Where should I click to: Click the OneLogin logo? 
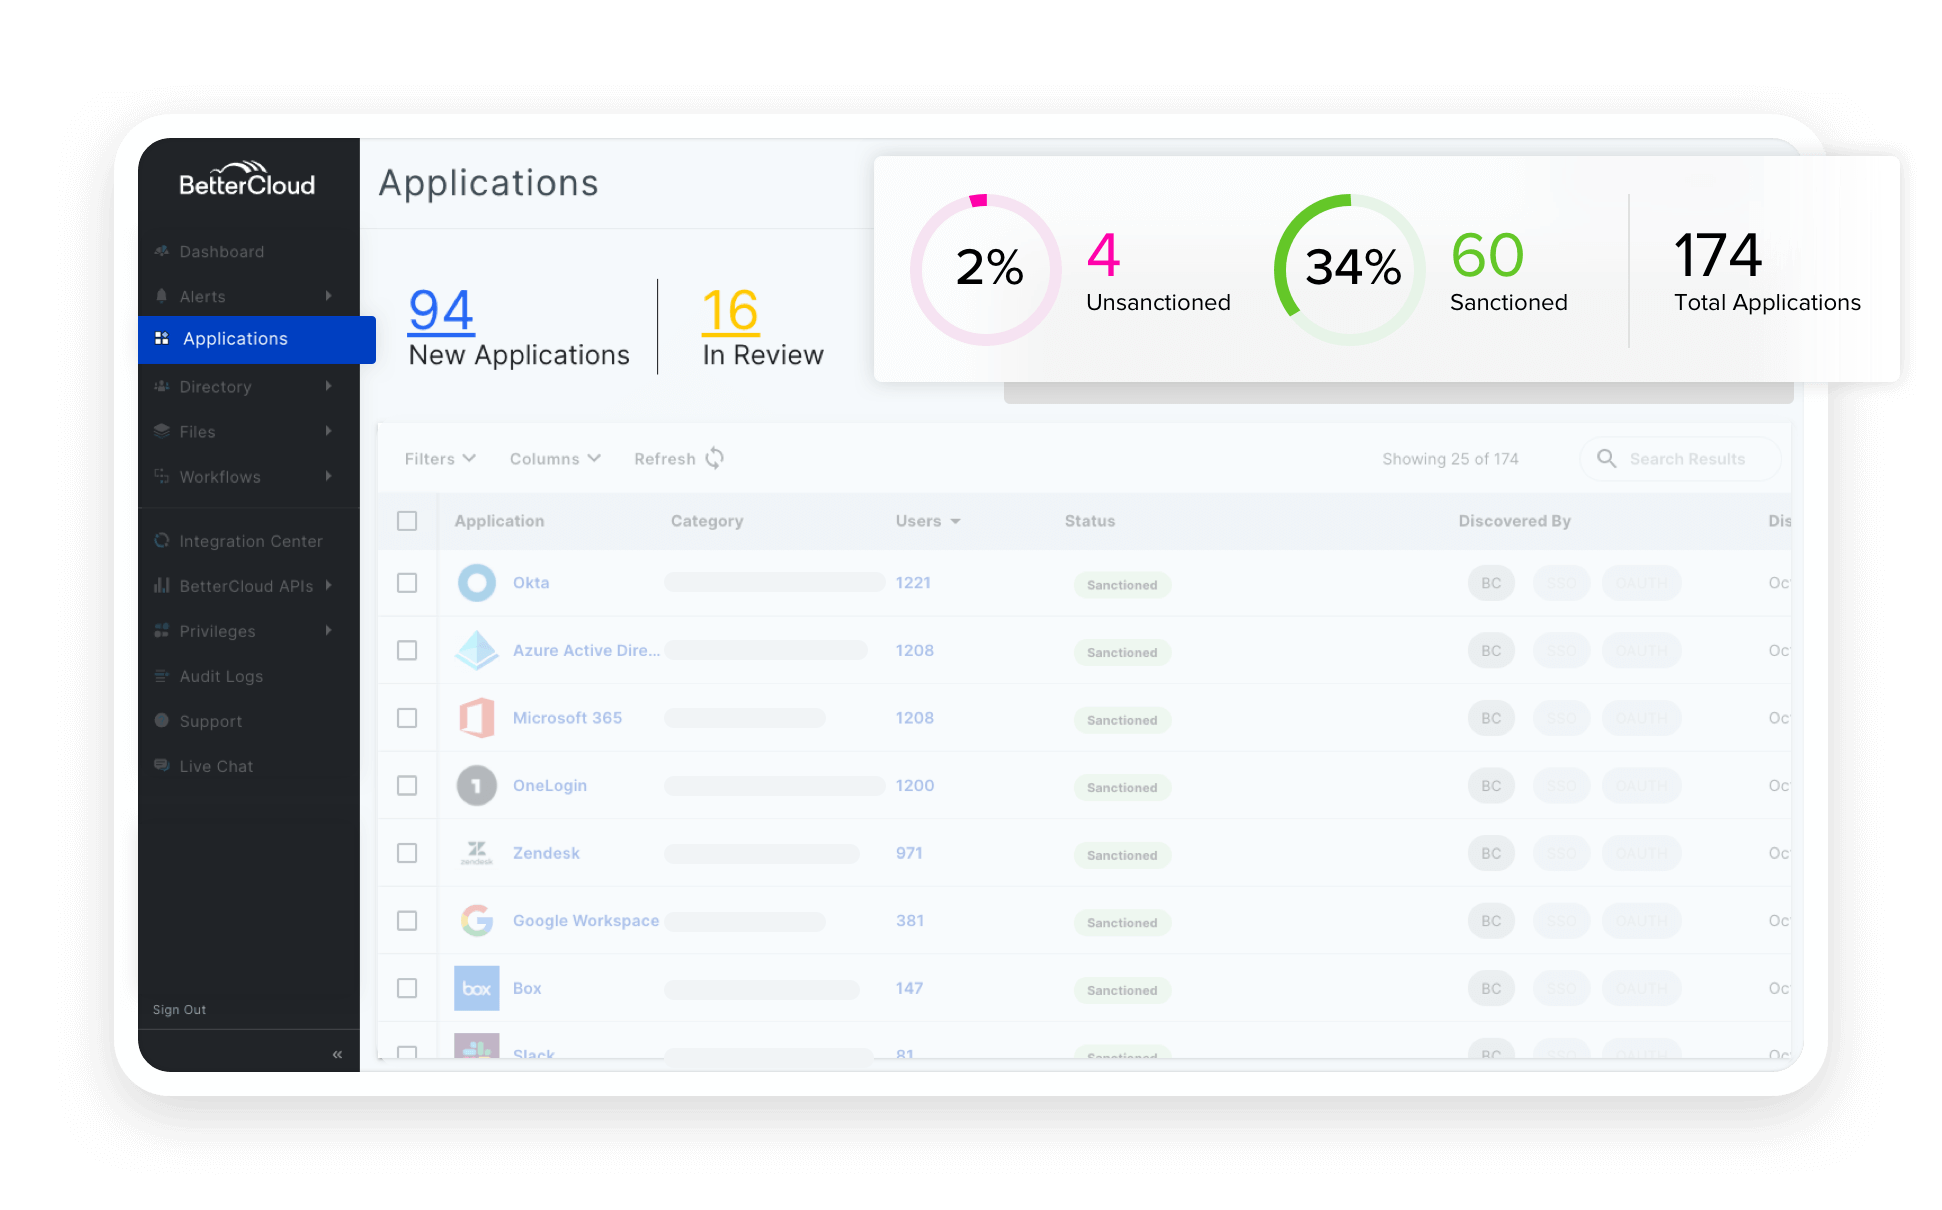[477, 786]
